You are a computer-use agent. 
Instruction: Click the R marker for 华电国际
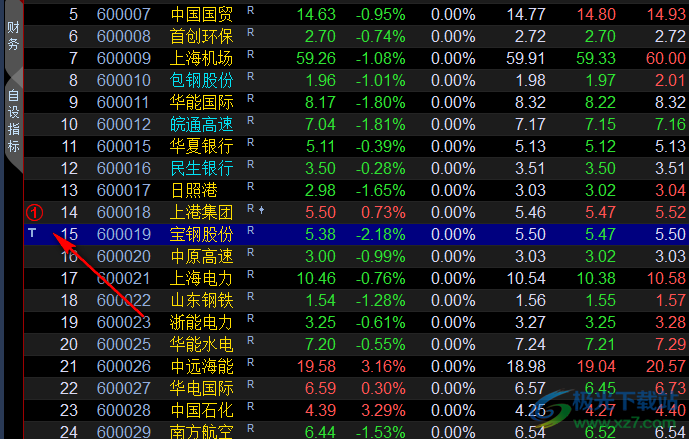click(250, 384)
